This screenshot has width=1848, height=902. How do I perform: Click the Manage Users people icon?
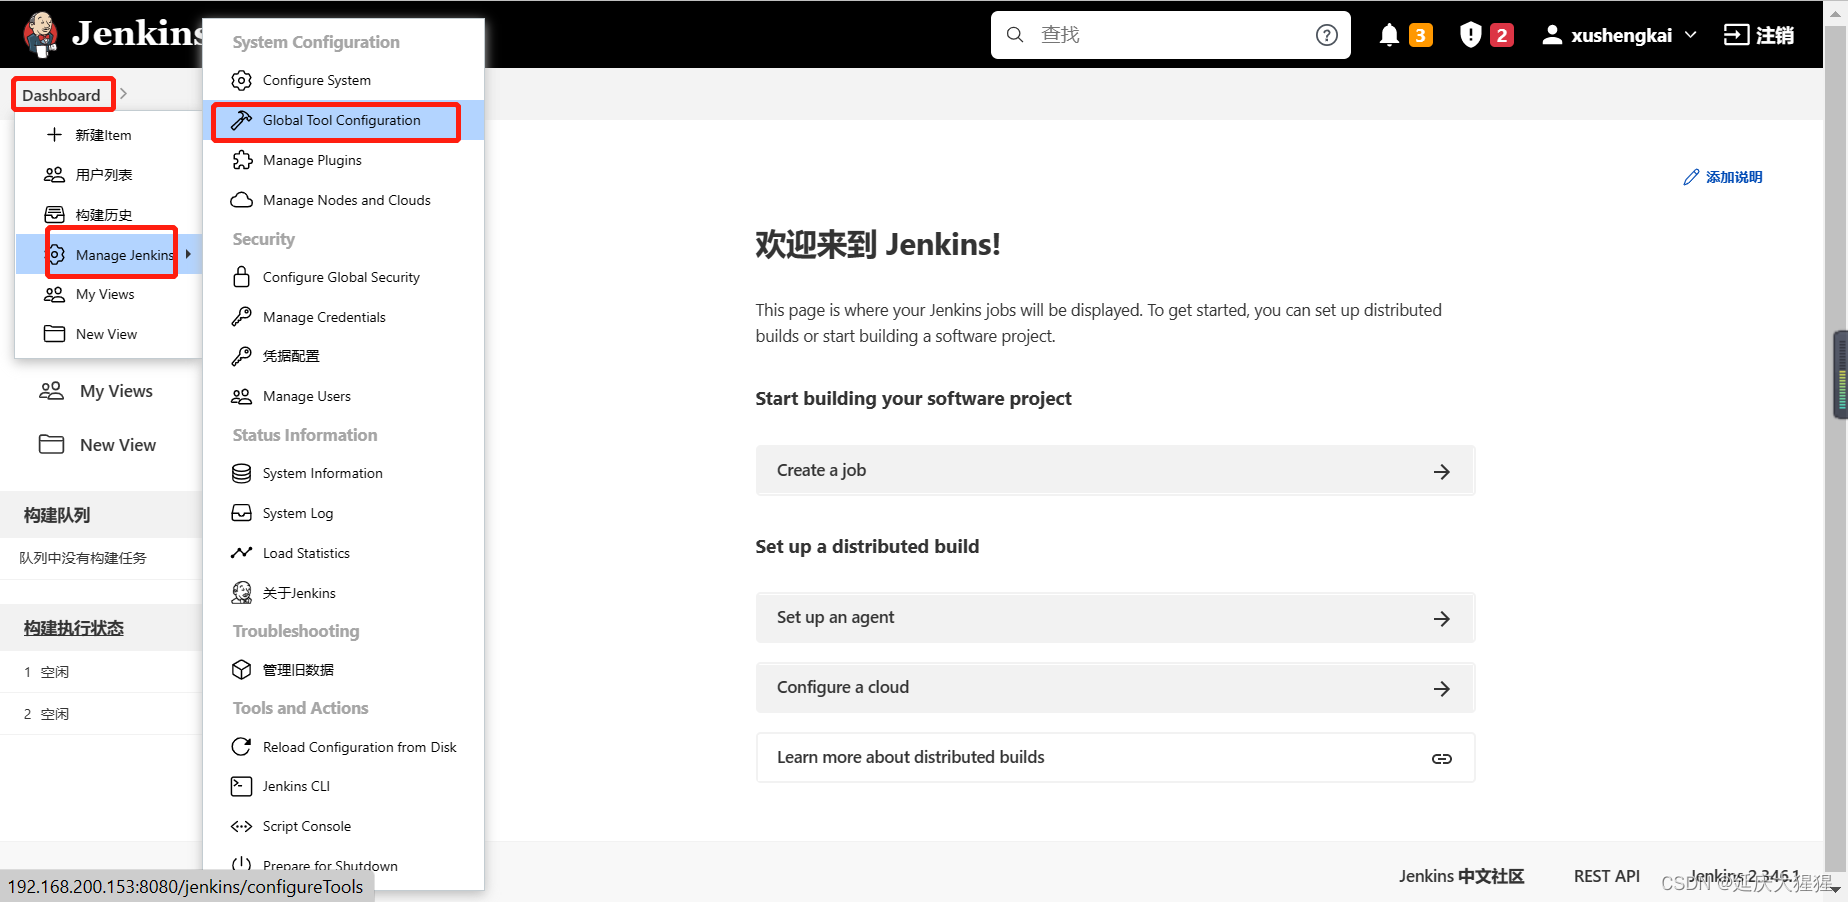tap(241, 396)
